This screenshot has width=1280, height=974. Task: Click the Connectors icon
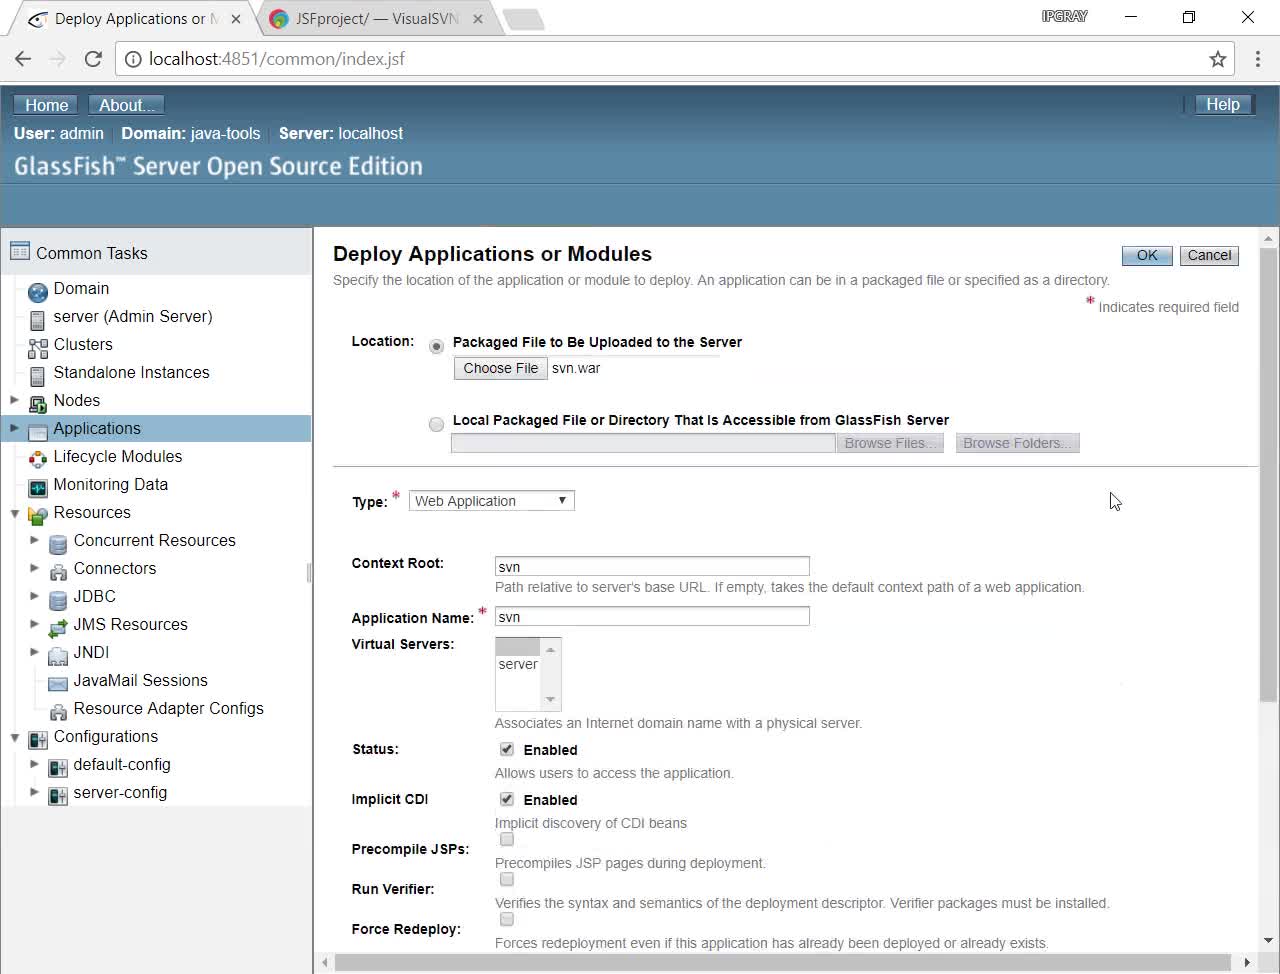58,572
